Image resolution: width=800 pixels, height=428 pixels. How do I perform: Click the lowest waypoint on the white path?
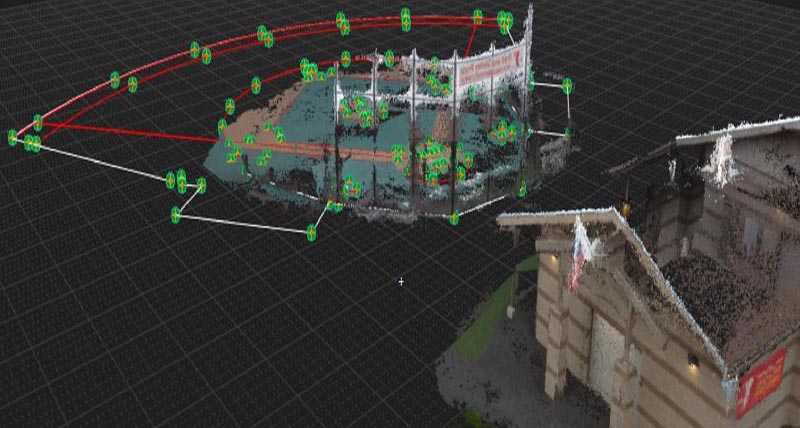pyautogui.click(x=311, y=233)
